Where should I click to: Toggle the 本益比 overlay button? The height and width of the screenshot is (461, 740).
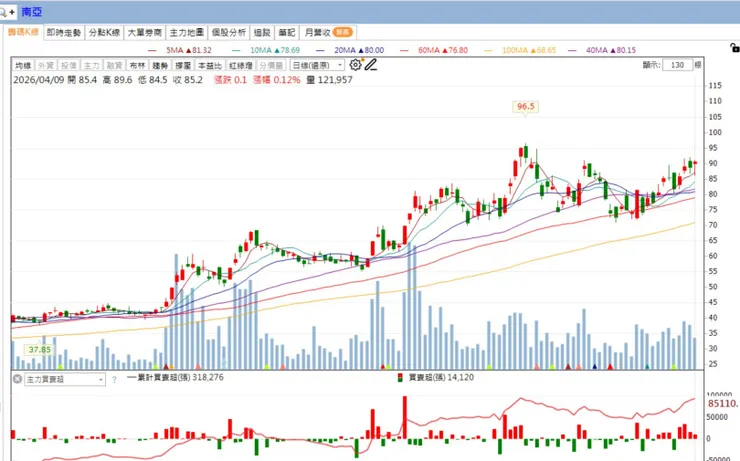pyautogui.click(x=209, y=66)
